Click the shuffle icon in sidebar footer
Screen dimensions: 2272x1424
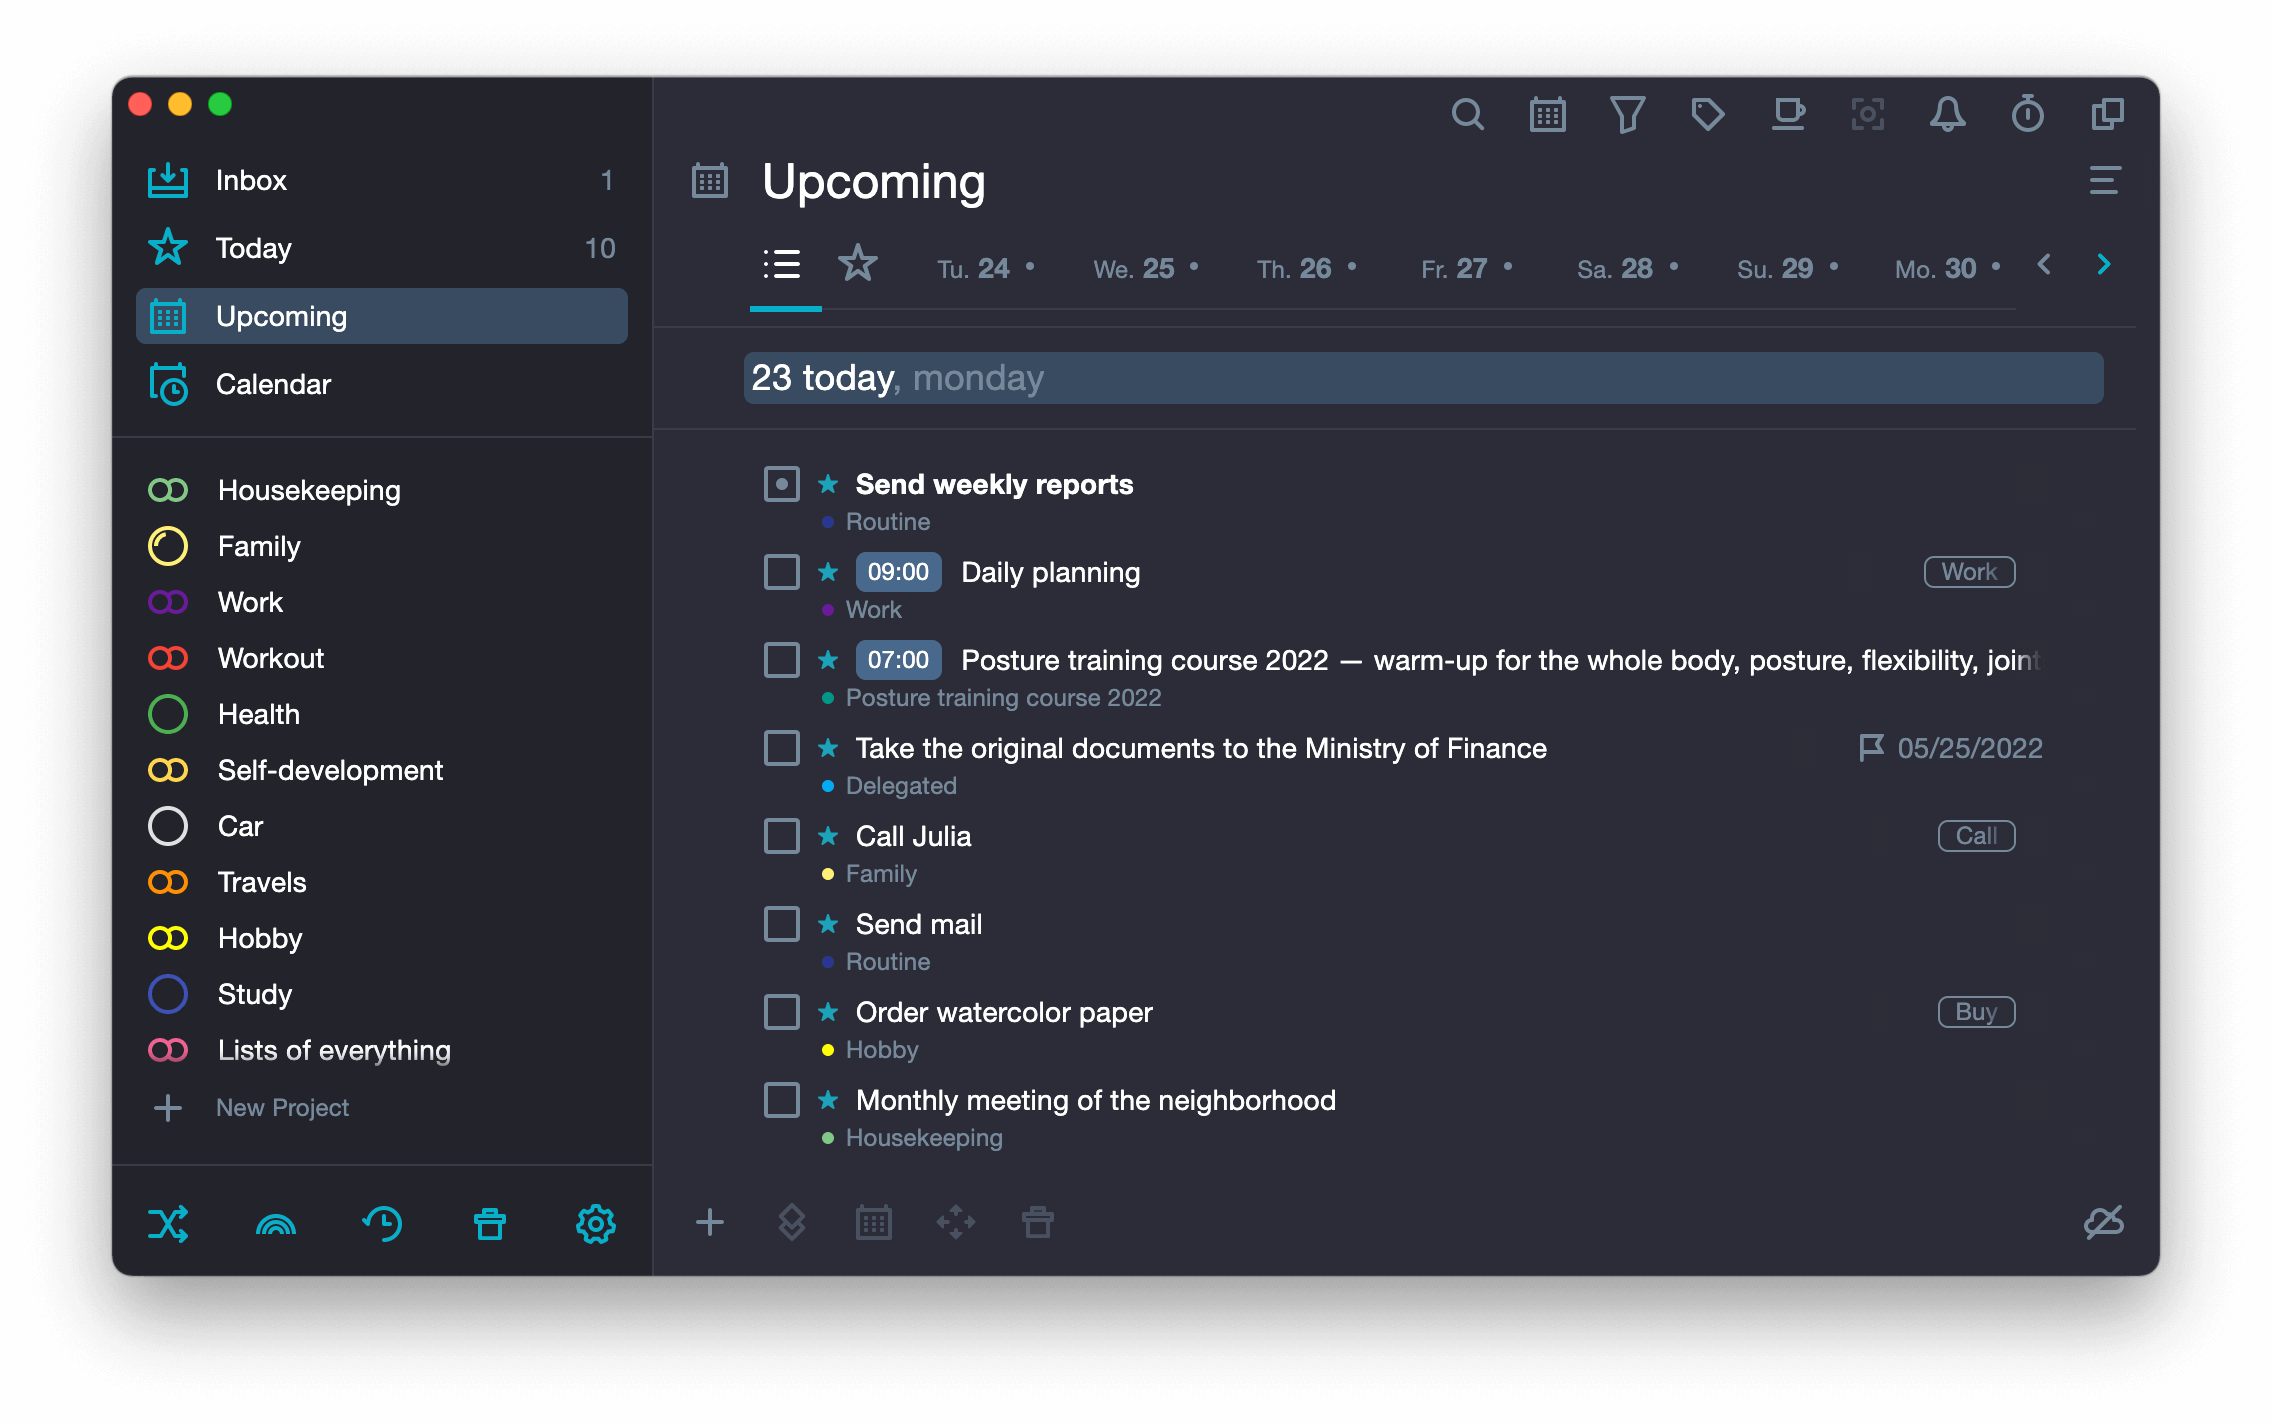pos(168,1223)
